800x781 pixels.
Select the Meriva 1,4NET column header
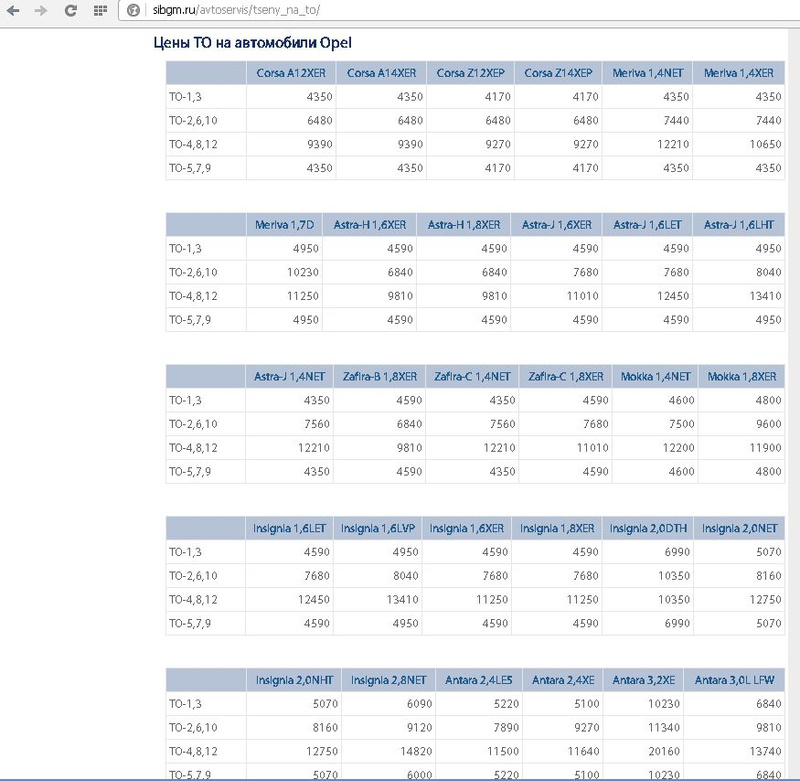647,73
